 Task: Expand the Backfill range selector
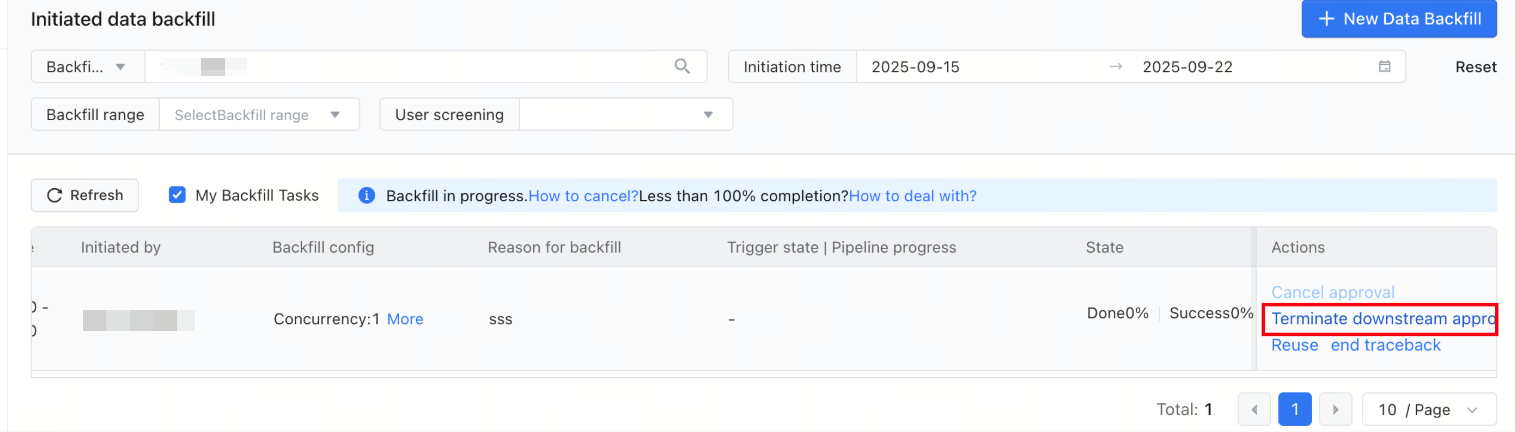tap(259, 115)
